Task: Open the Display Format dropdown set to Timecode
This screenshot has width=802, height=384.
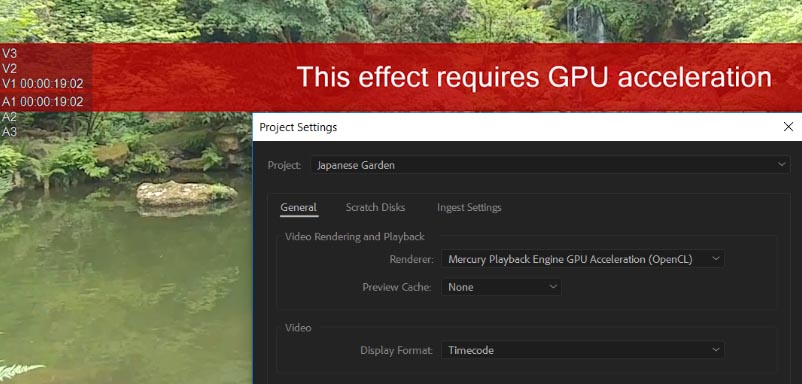Action: pyautogui.click(x=583, y=350)
